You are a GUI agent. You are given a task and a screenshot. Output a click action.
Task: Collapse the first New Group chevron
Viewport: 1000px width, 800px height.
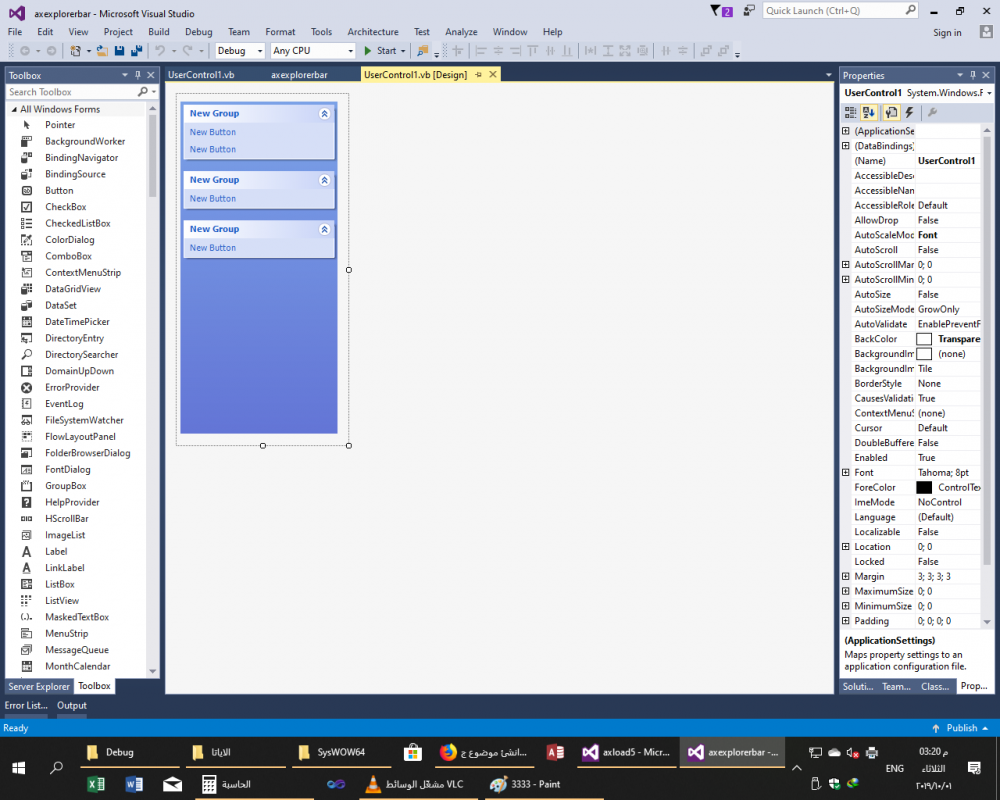click(324, 114)
